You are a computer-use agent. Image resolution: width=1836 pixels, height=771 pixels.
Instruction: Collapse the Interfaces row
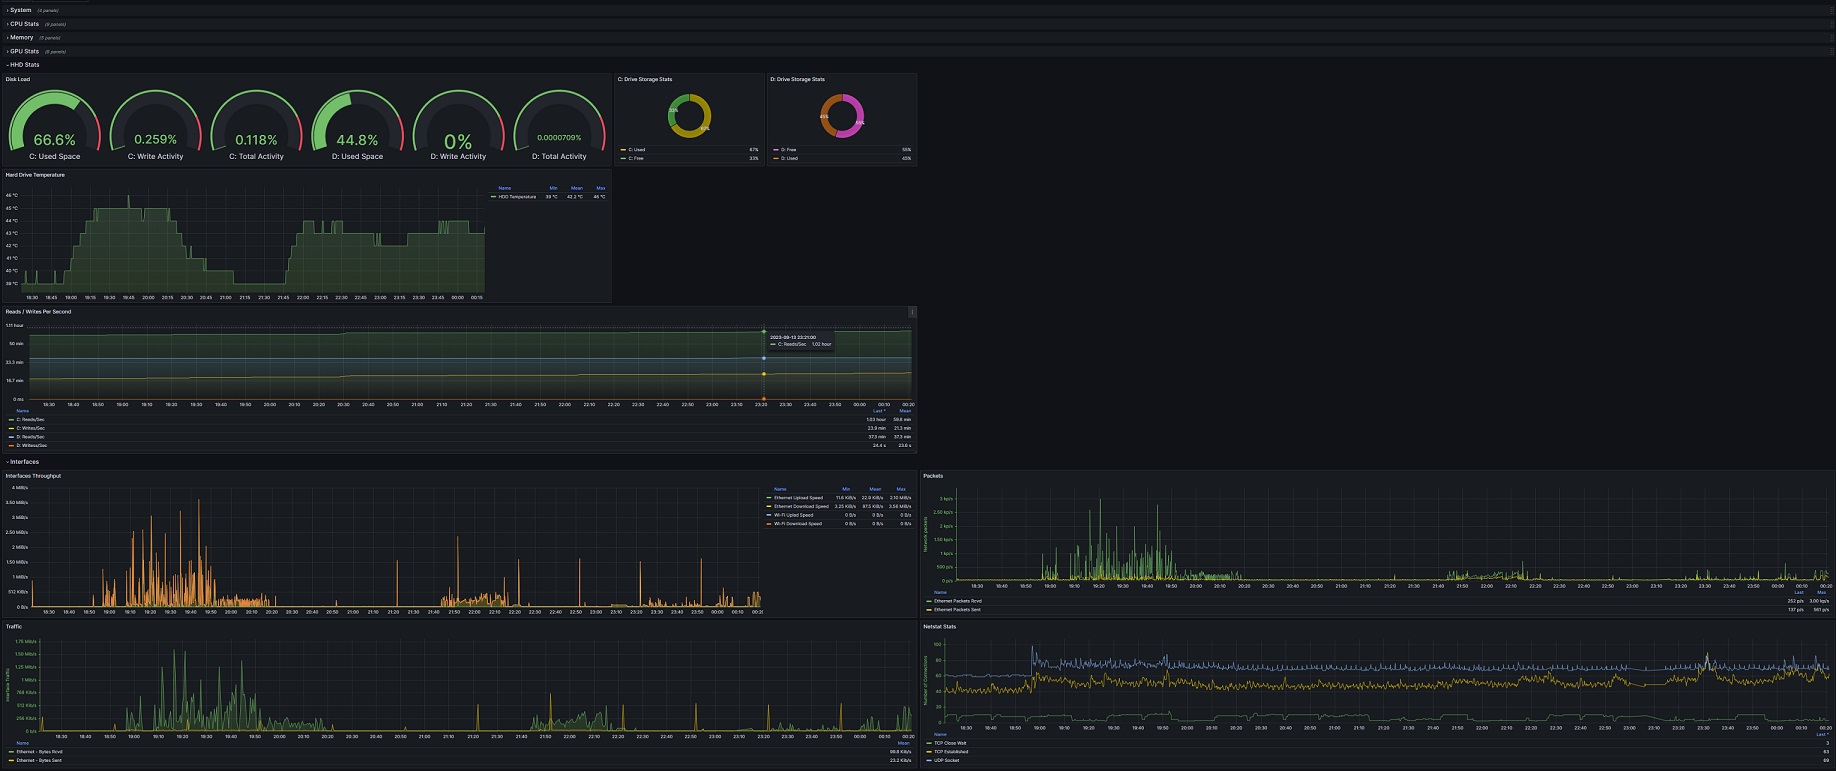pos(24,462)
